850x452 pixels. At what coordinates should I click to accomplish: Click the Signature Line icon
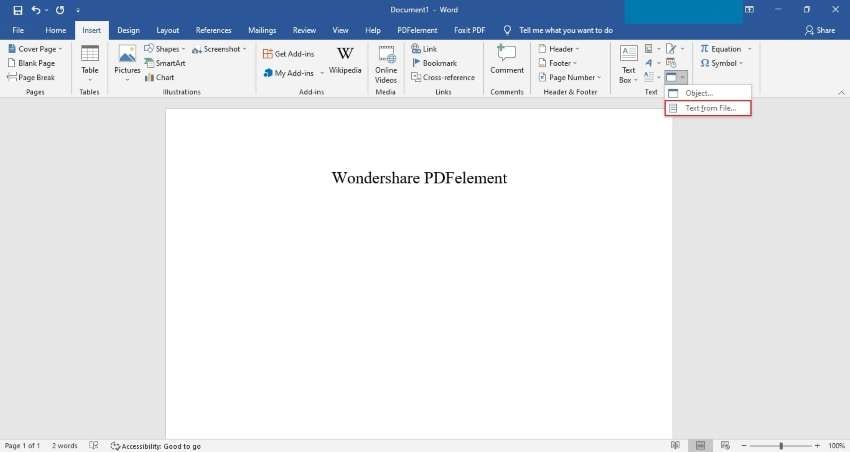point(671,49)
